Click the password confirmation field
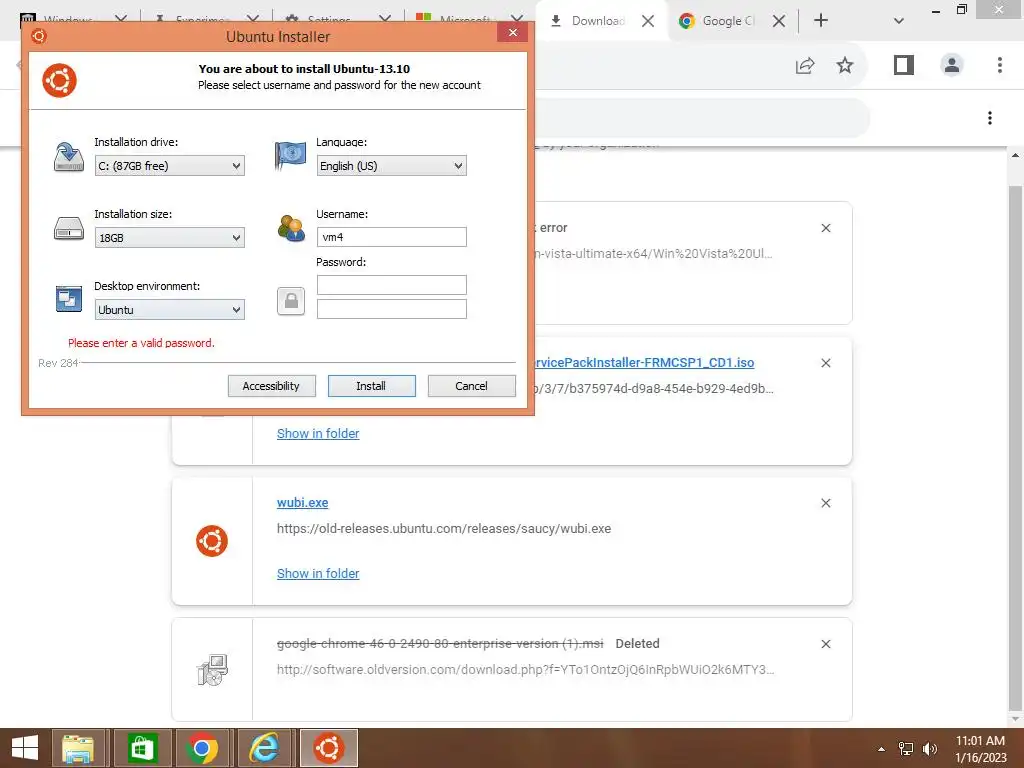Screen dimensions: 1024x768 (391, 309)
